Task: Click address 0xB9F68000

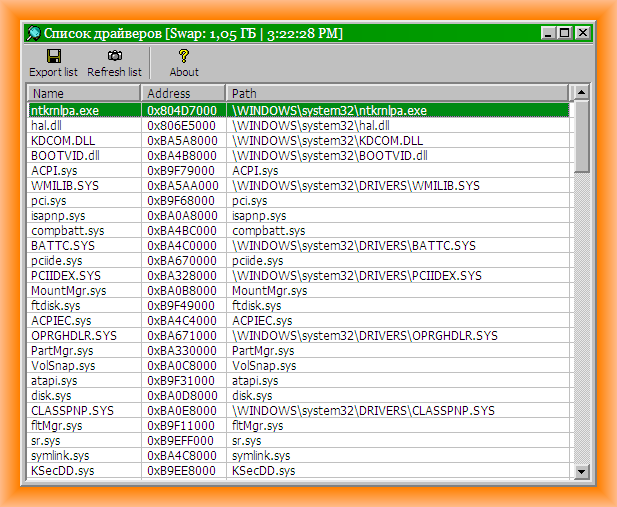Action: pyautogui.click(x=181, y=200)
